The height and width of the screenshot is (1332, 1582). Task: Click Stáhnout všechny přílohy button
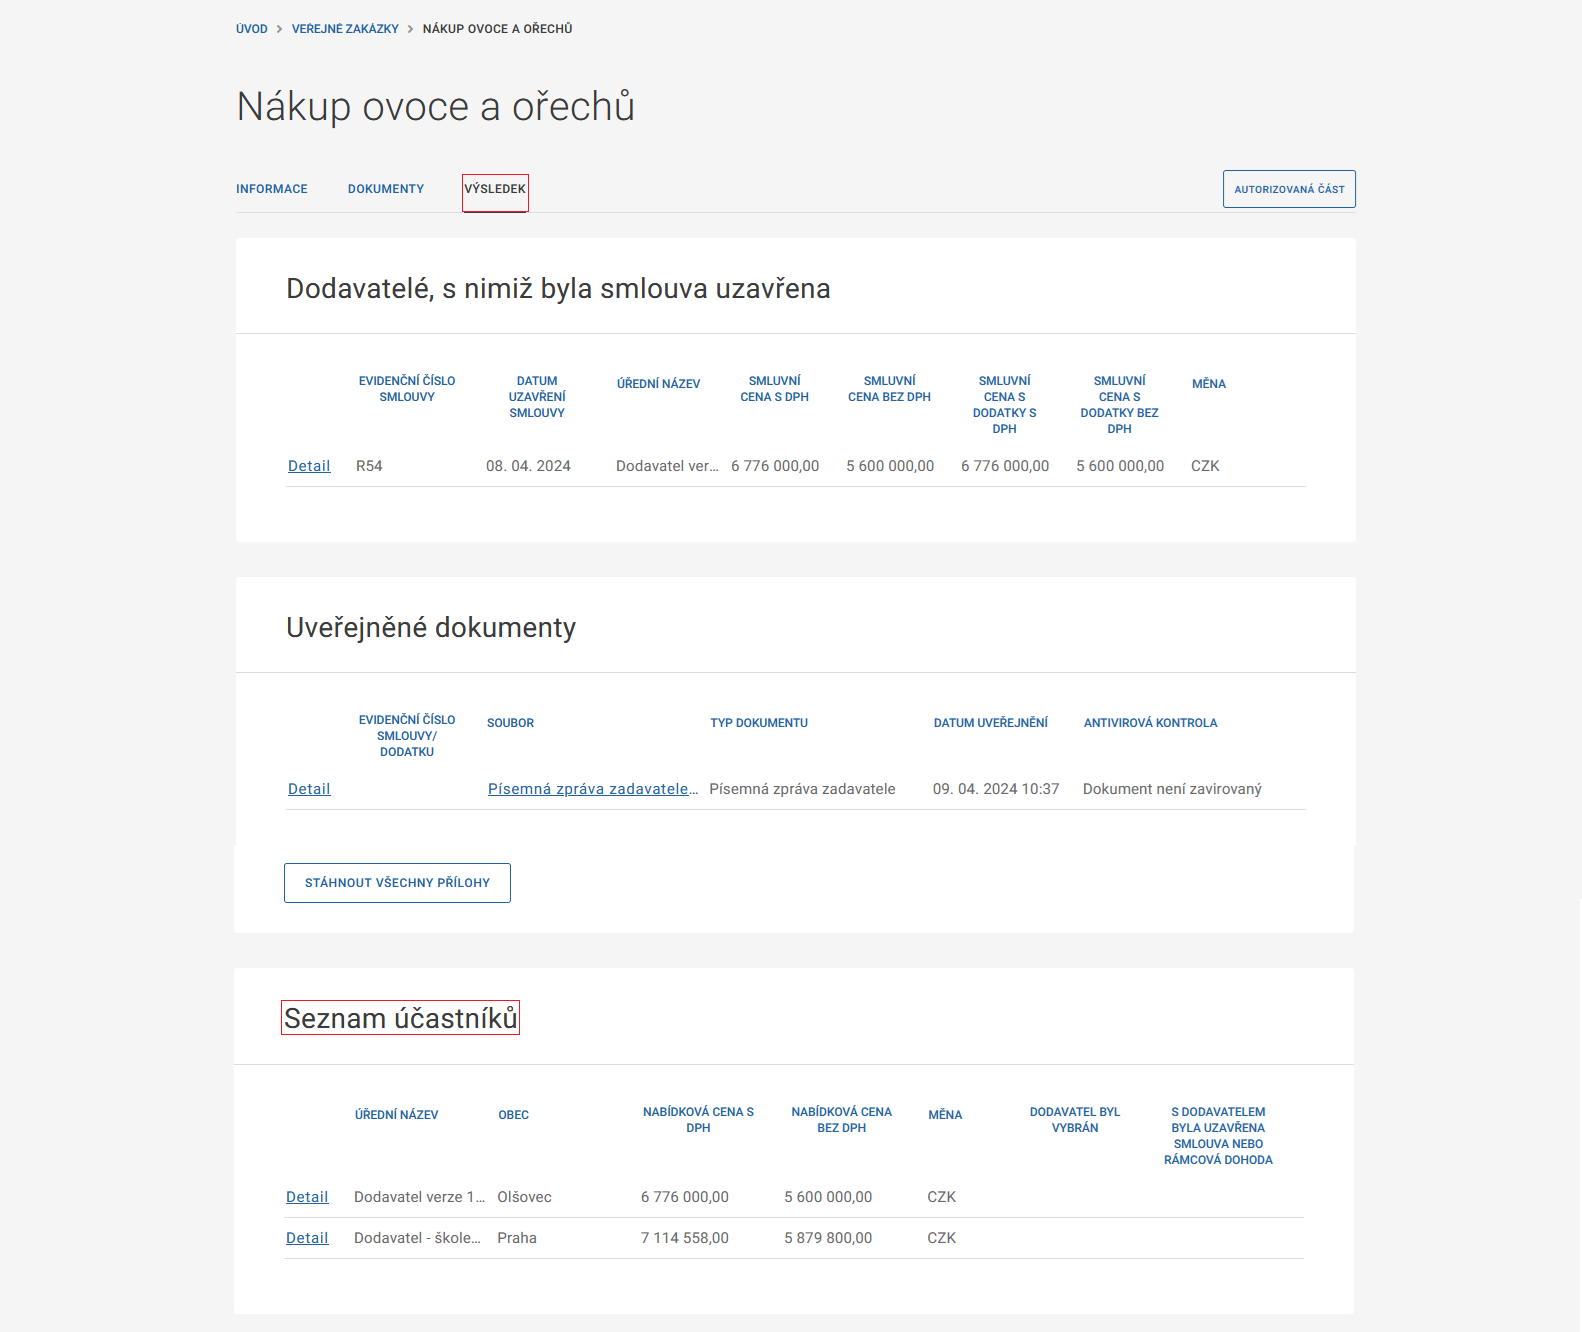click(397, 883)
